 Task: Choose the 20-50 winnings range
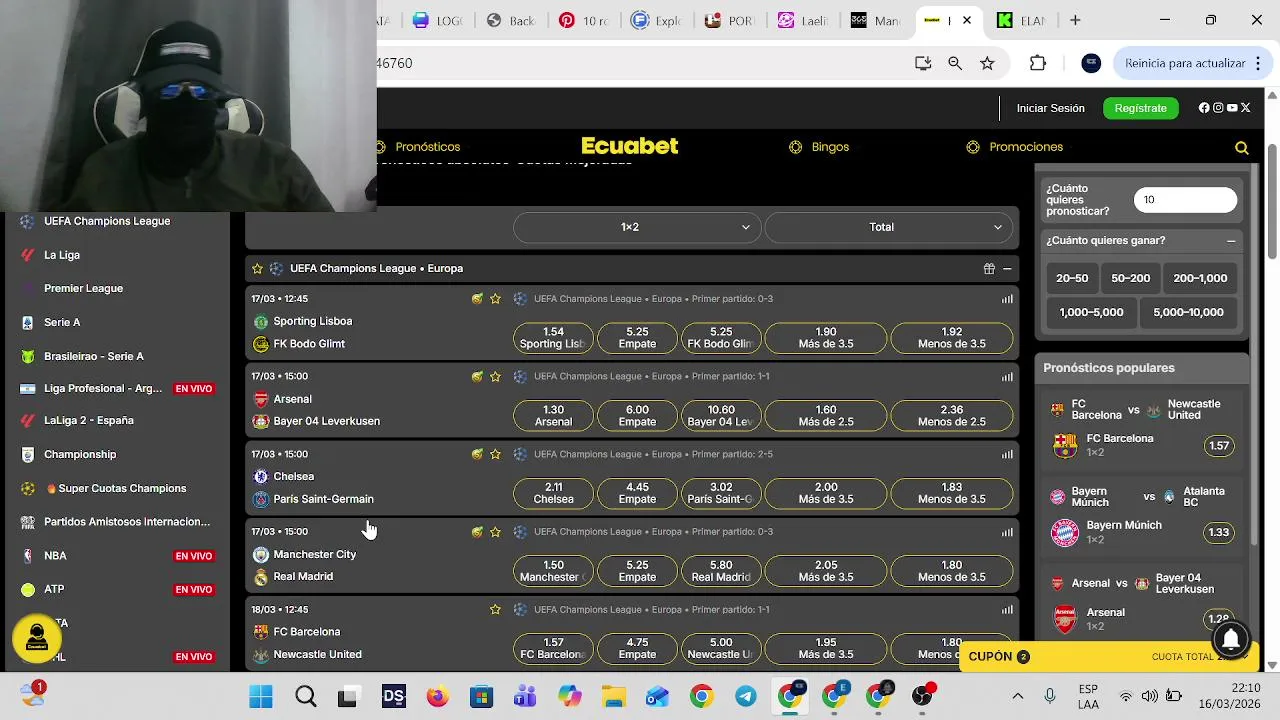click(1072, 278)
